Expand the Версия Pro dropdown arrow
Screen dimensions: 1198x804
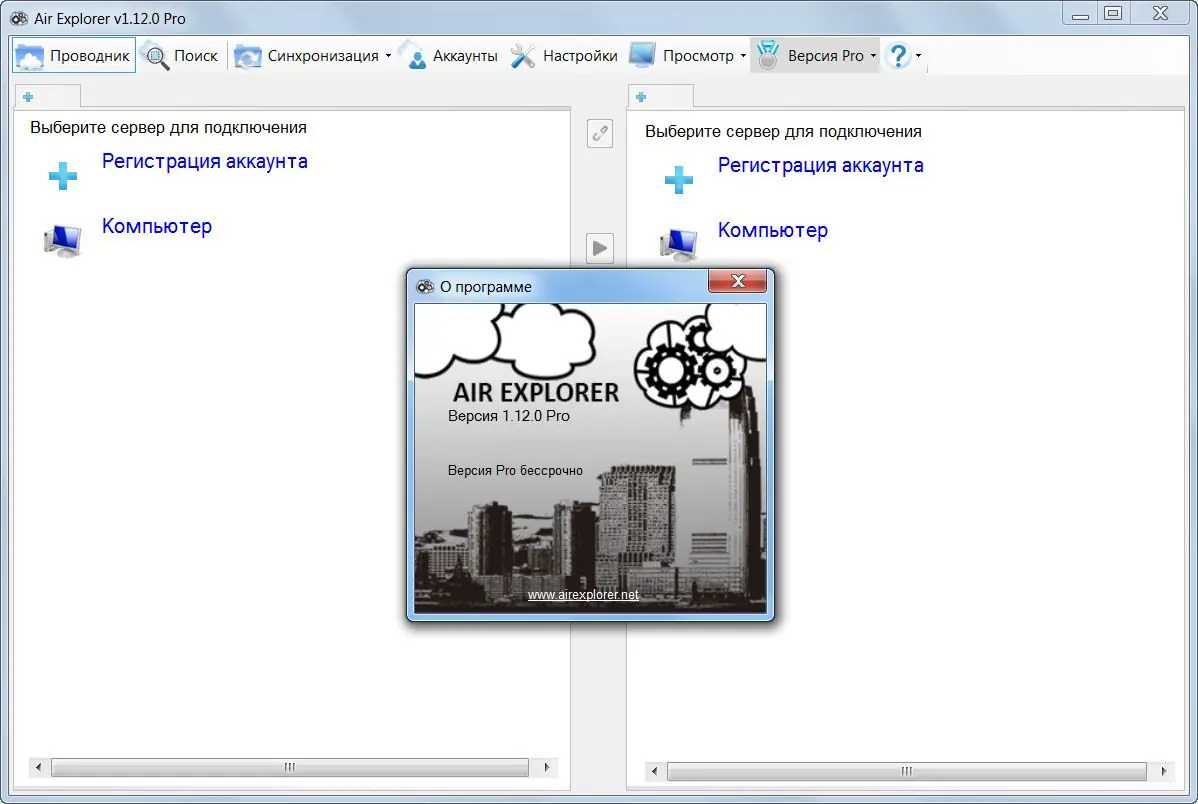873,57
